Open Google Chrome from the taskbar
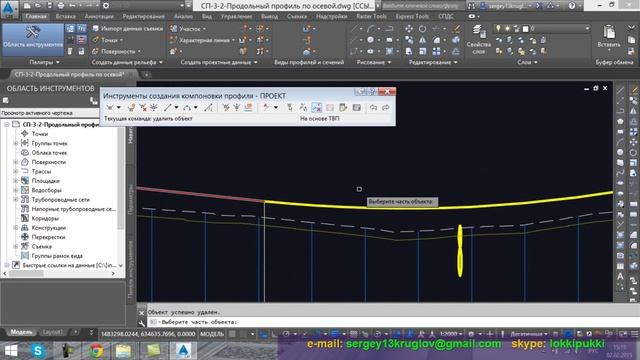The image size is (640, 360). pyautogui.click(x=96, y=351)
